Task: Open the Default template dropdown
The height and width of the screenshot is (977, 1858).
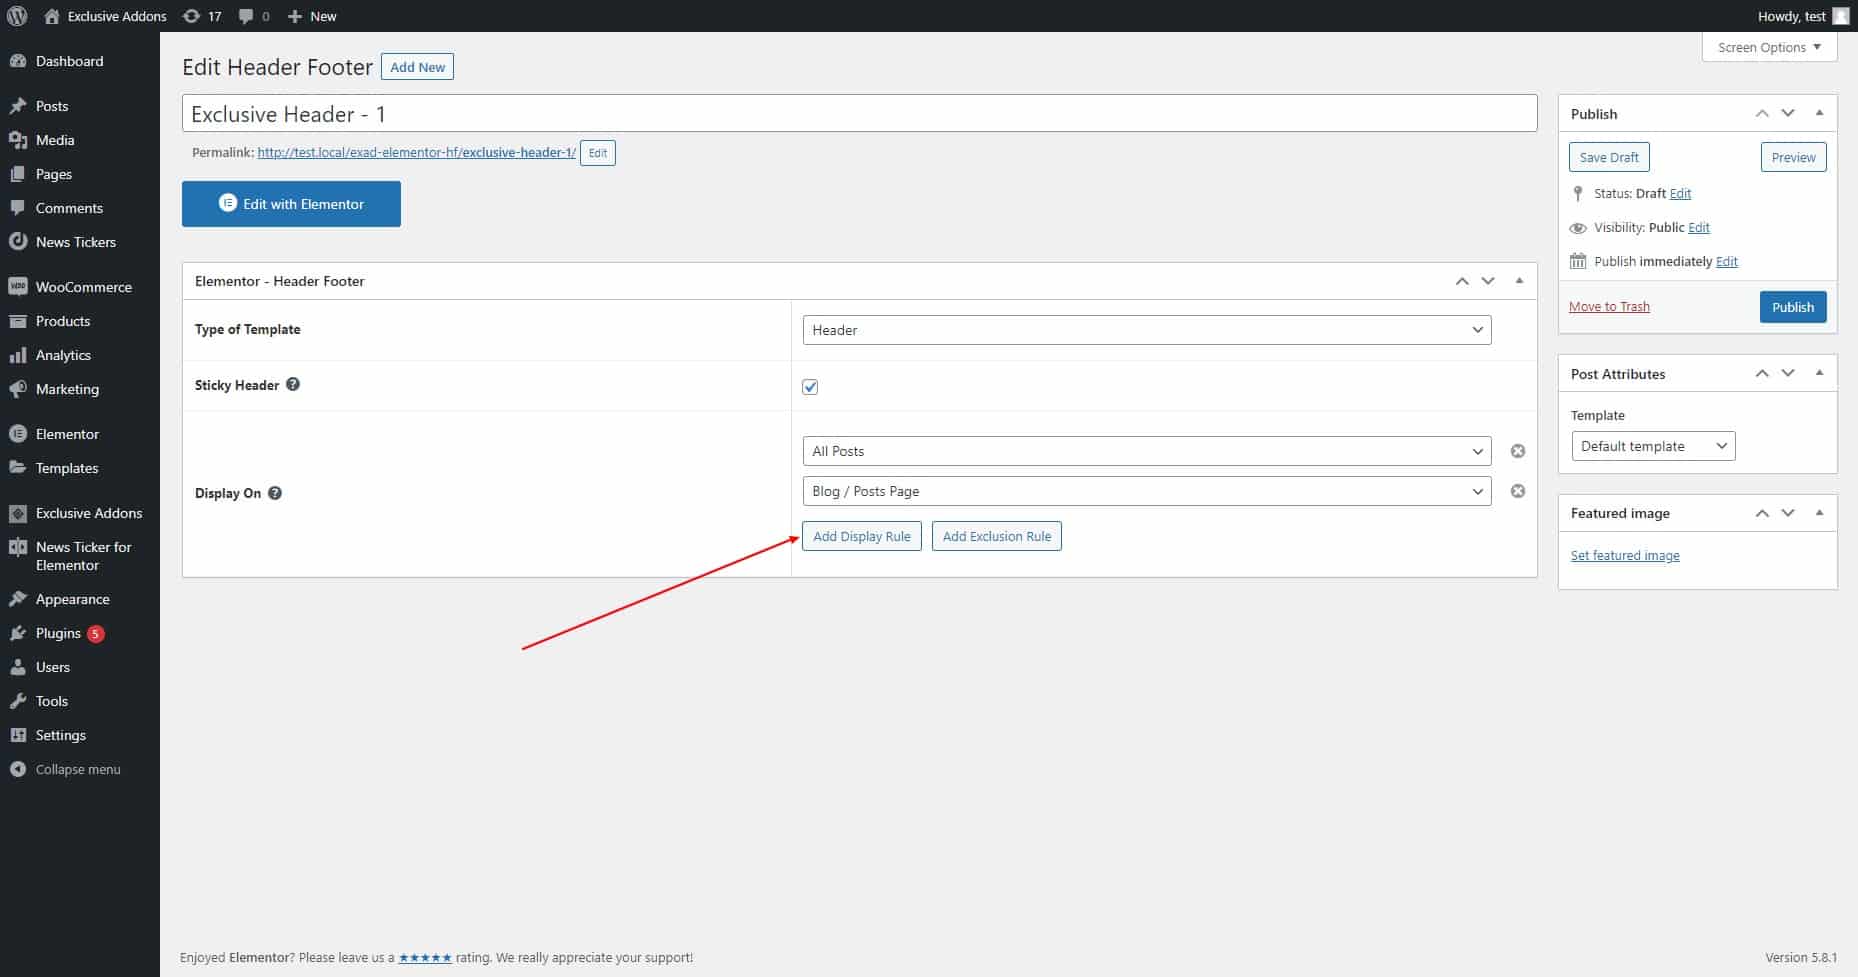Action: (1653, 446)
